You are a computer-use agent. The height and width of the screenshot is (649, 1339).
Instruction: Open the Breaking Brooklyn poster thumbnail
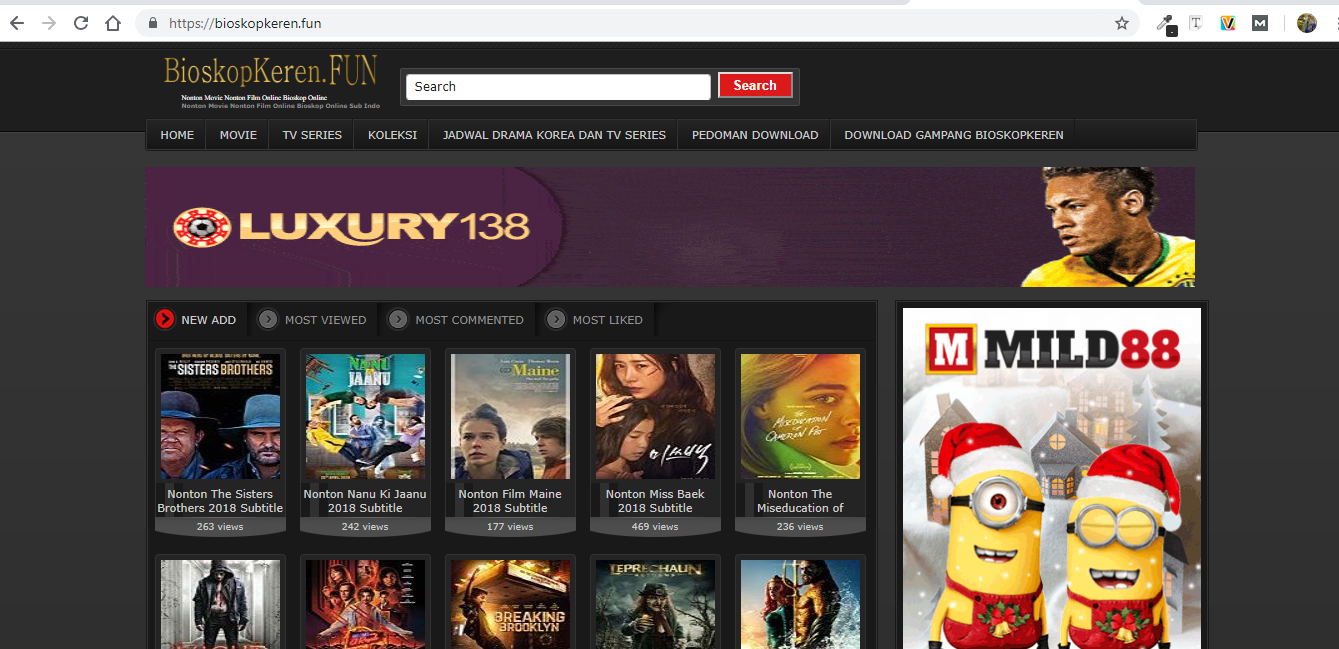[510, 604]
